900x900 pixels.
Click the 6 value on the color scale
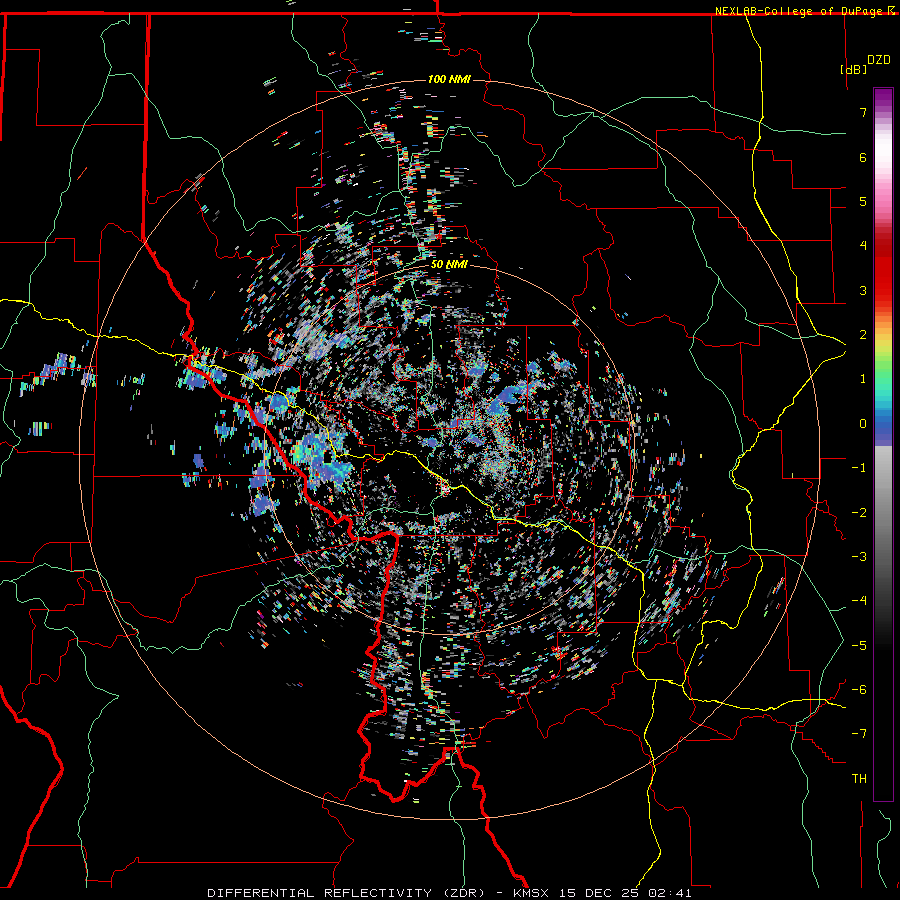pos(863,157)
